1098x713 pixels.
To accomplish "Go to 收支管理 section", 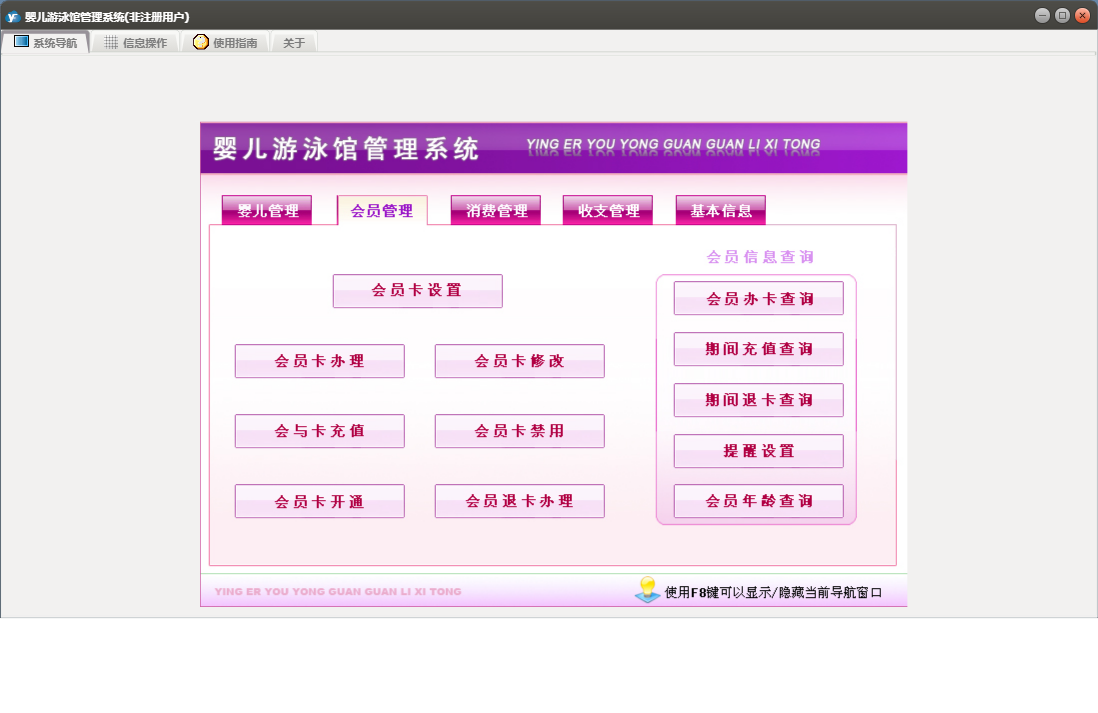I will (608, 211).
